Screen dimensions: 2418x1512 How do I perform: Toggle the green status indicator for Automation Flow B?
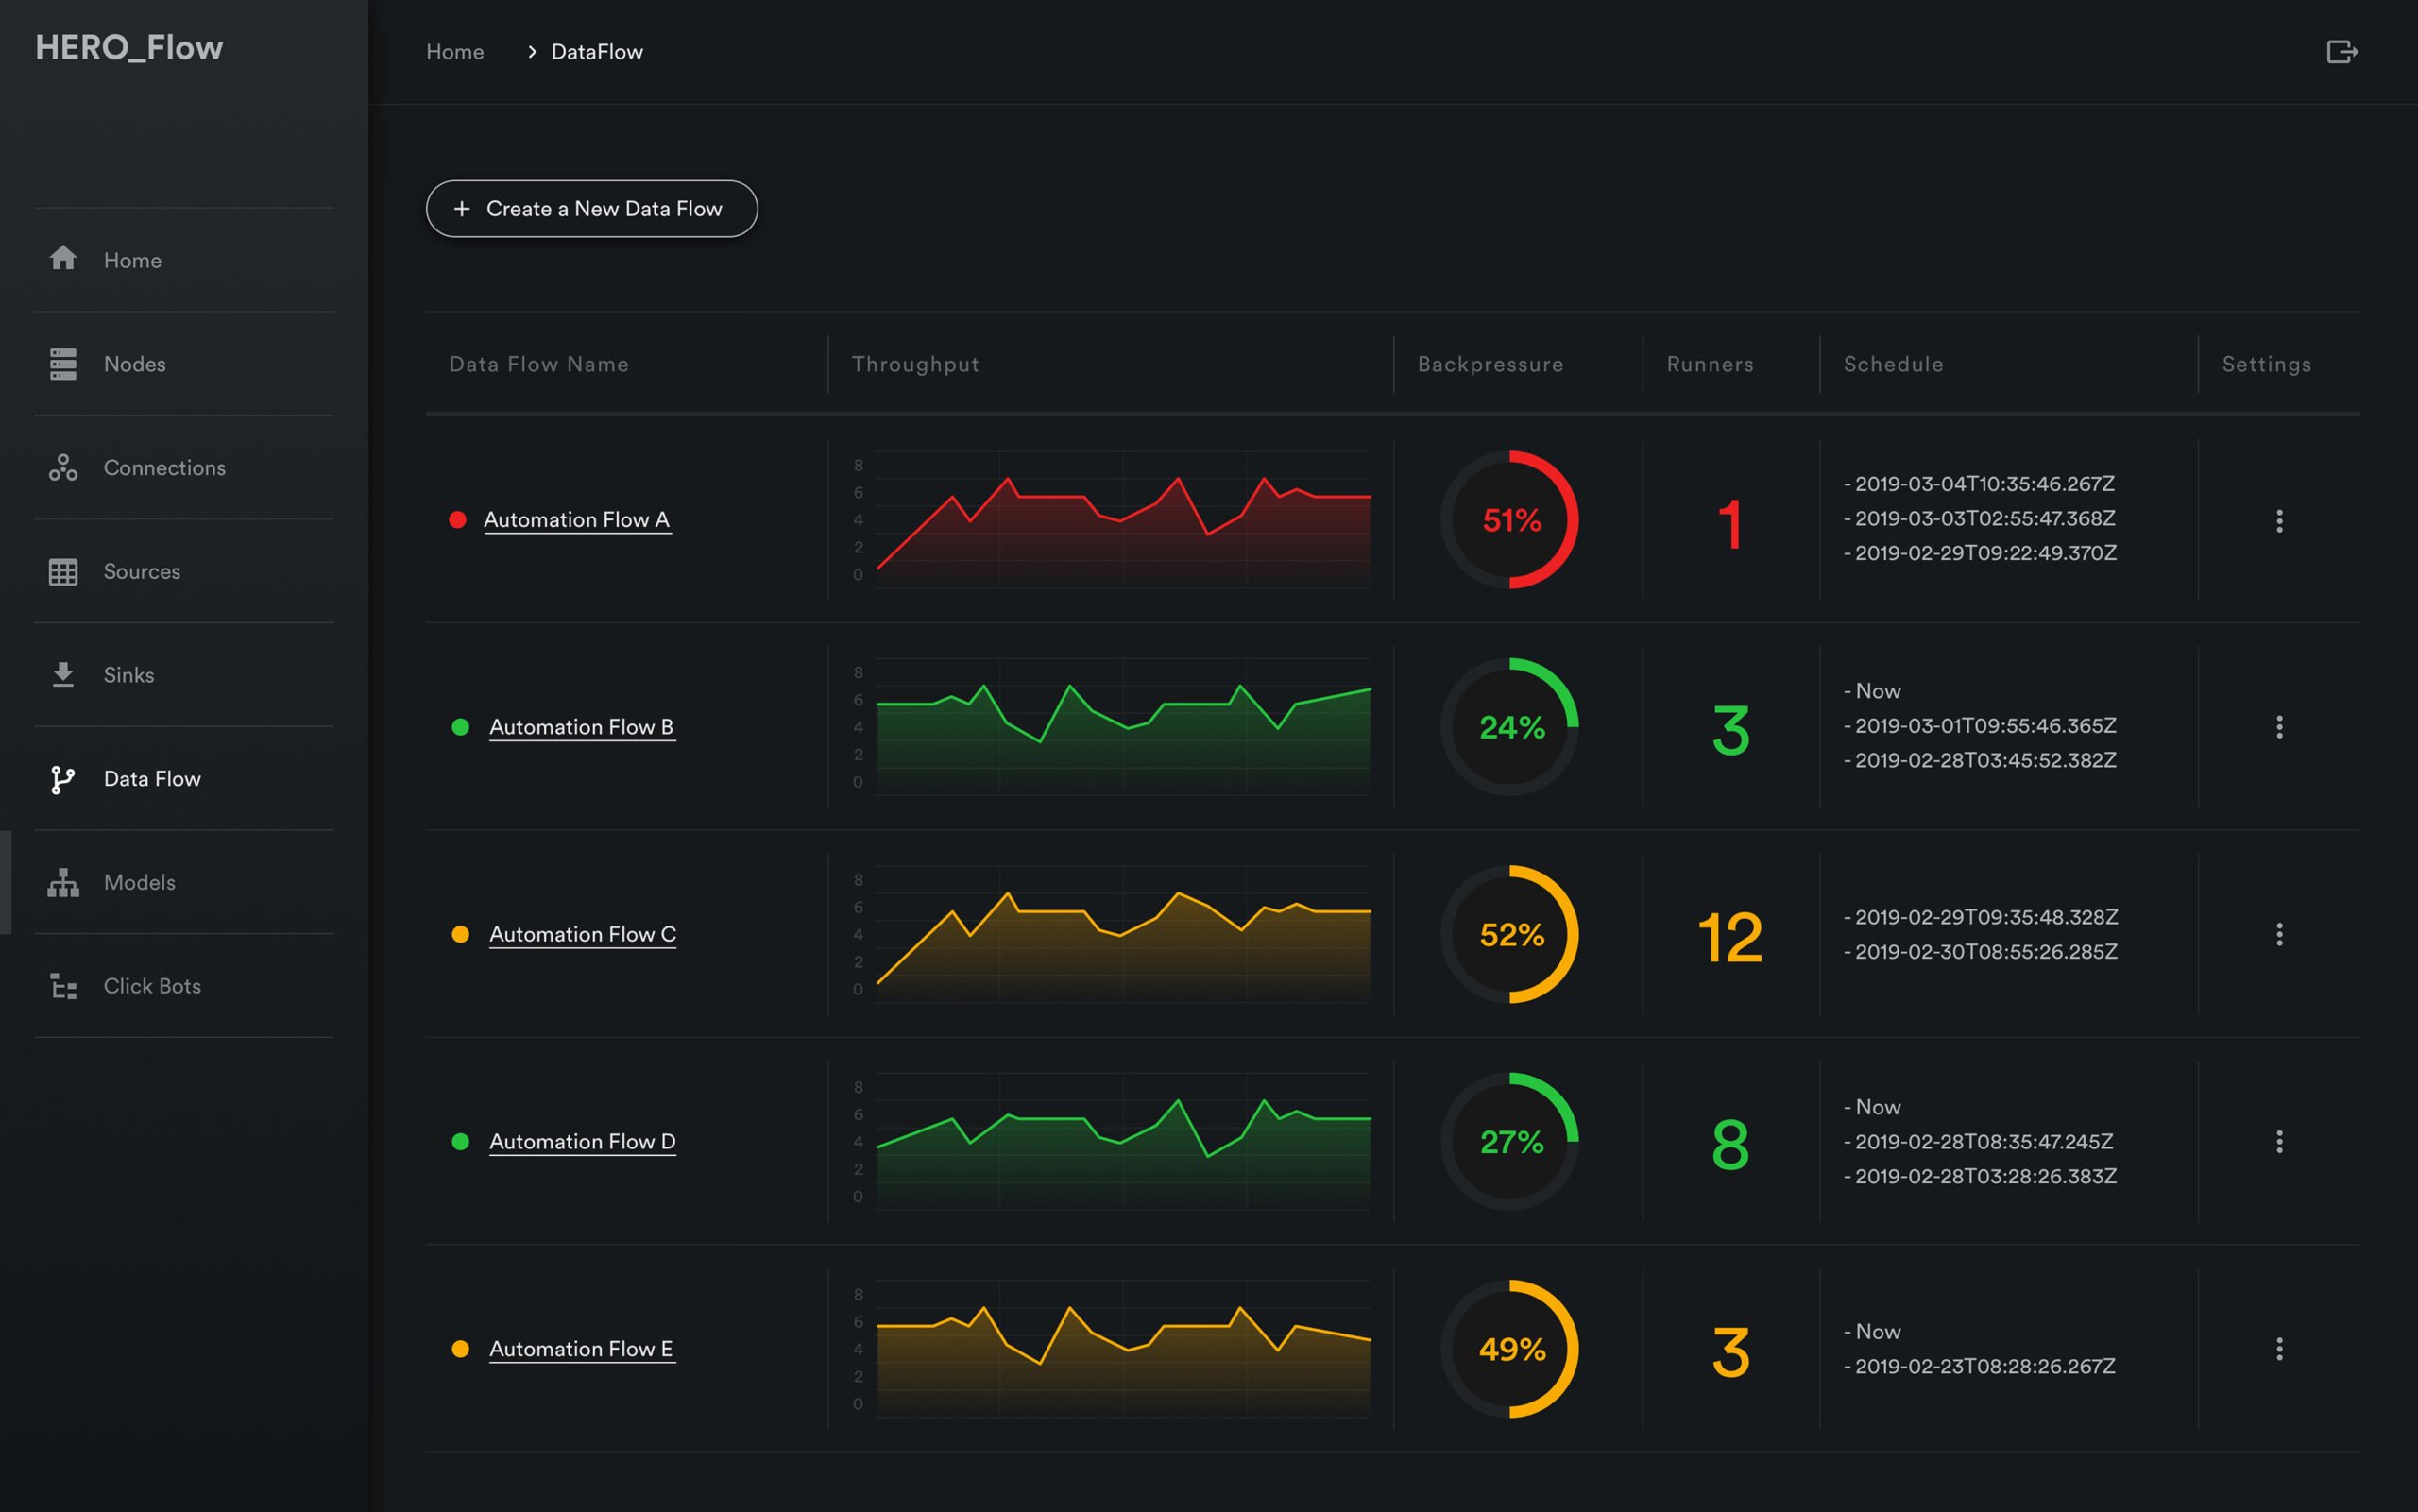pyautogui.click(x=461, y=727)
